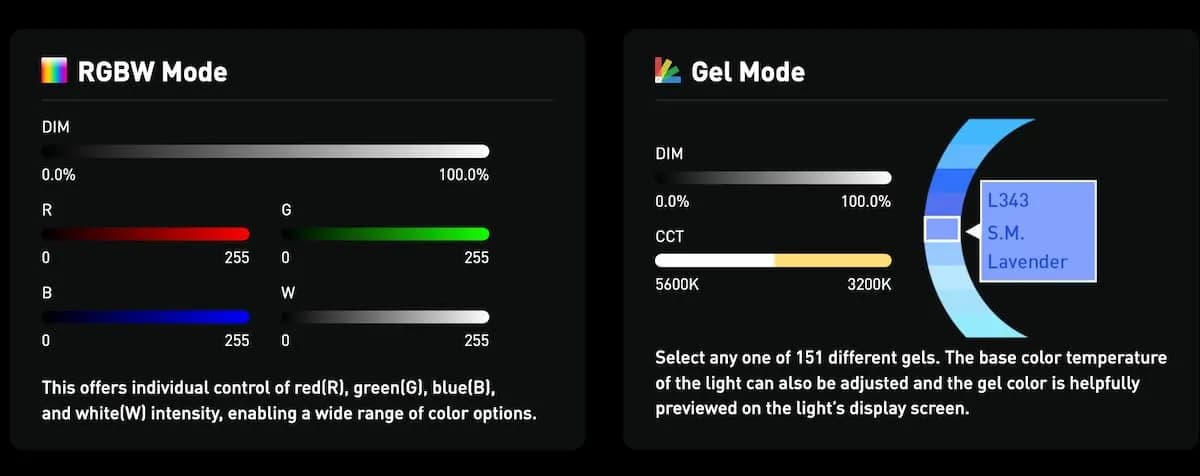Select the Gel Mode heading
1200x476 pixels.
[x=747, y=72]
